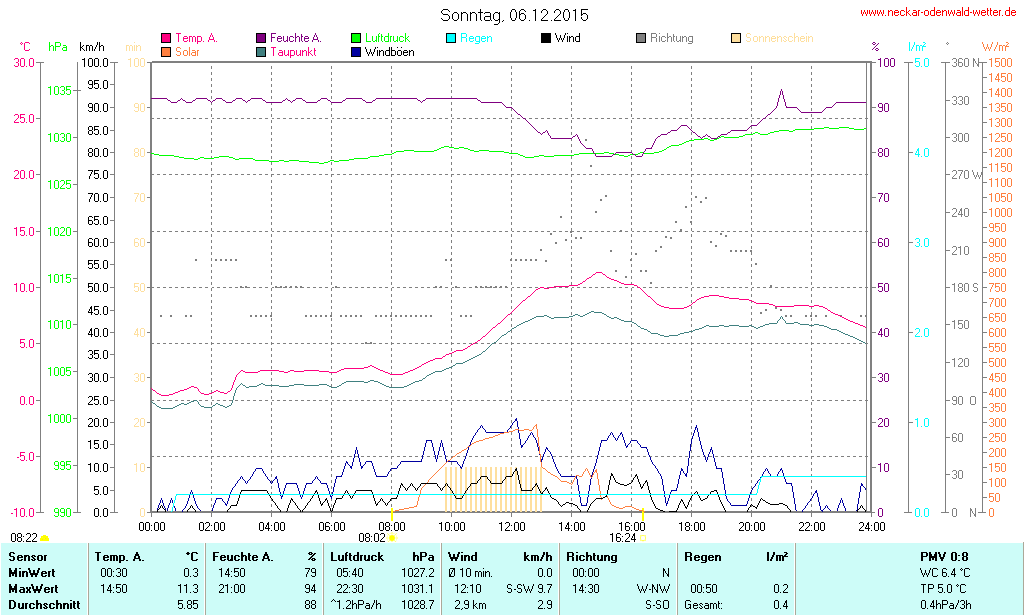Click the pink Temp. A. legend swatch

pyautogui.click(x=166, y=38)
